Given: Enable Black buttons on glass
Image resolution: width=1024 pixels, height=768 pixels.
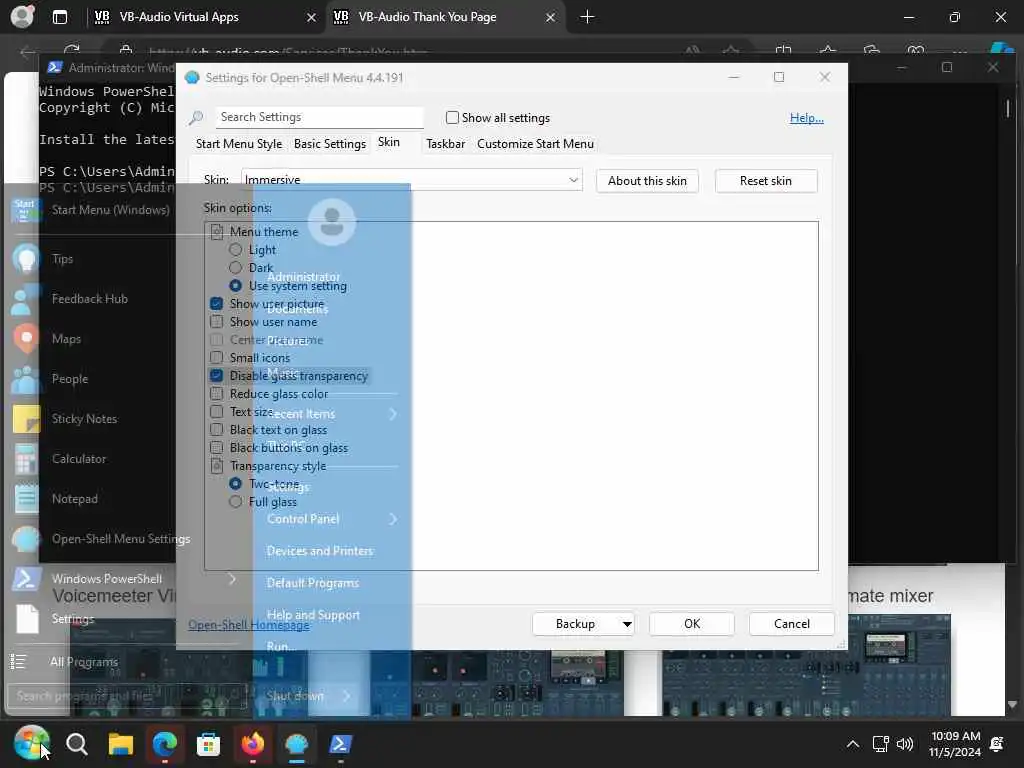Looking at the screenshot, I should point(217,448).
